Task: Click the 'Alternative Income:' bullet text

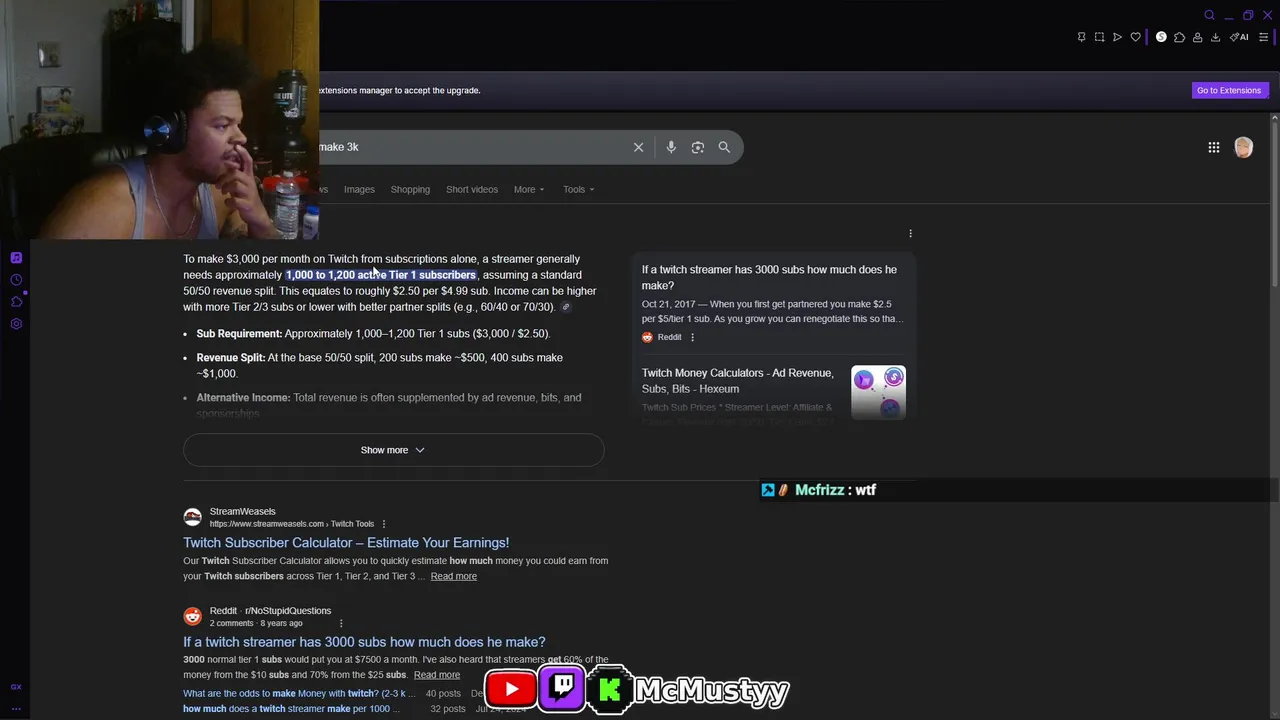Action: (x=243, y=398)
